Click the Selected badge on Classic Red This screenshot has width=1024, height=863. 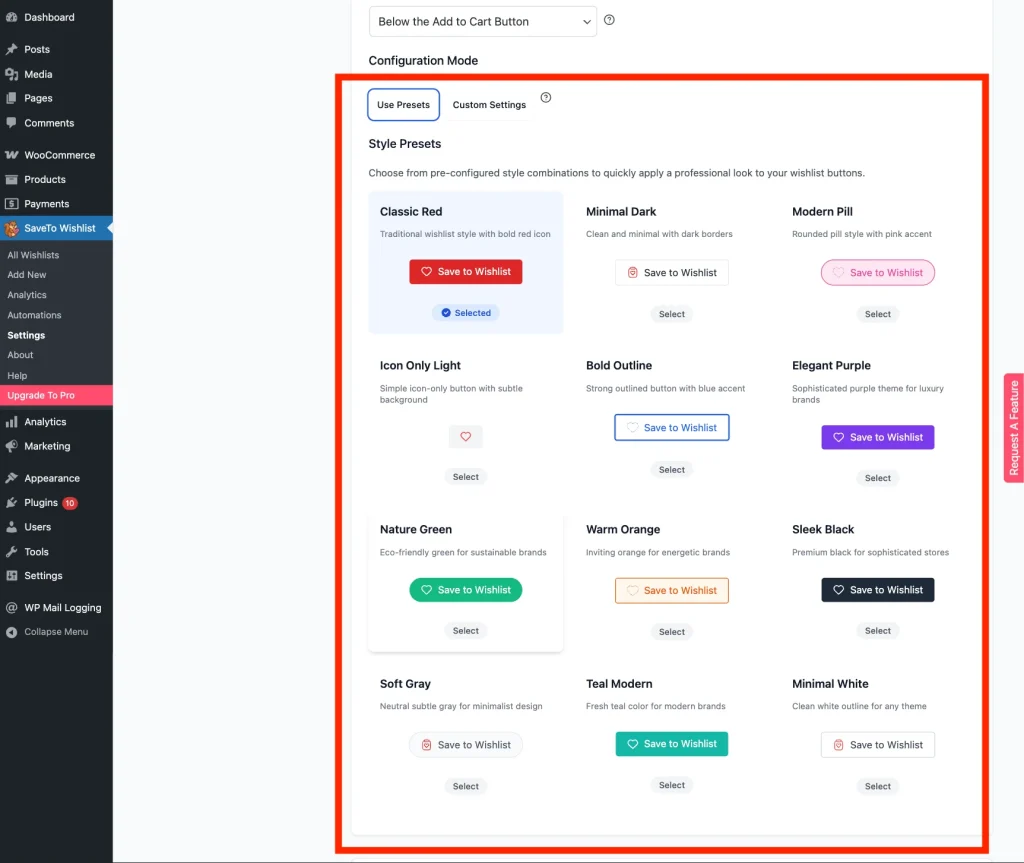(x=465, y=313)
